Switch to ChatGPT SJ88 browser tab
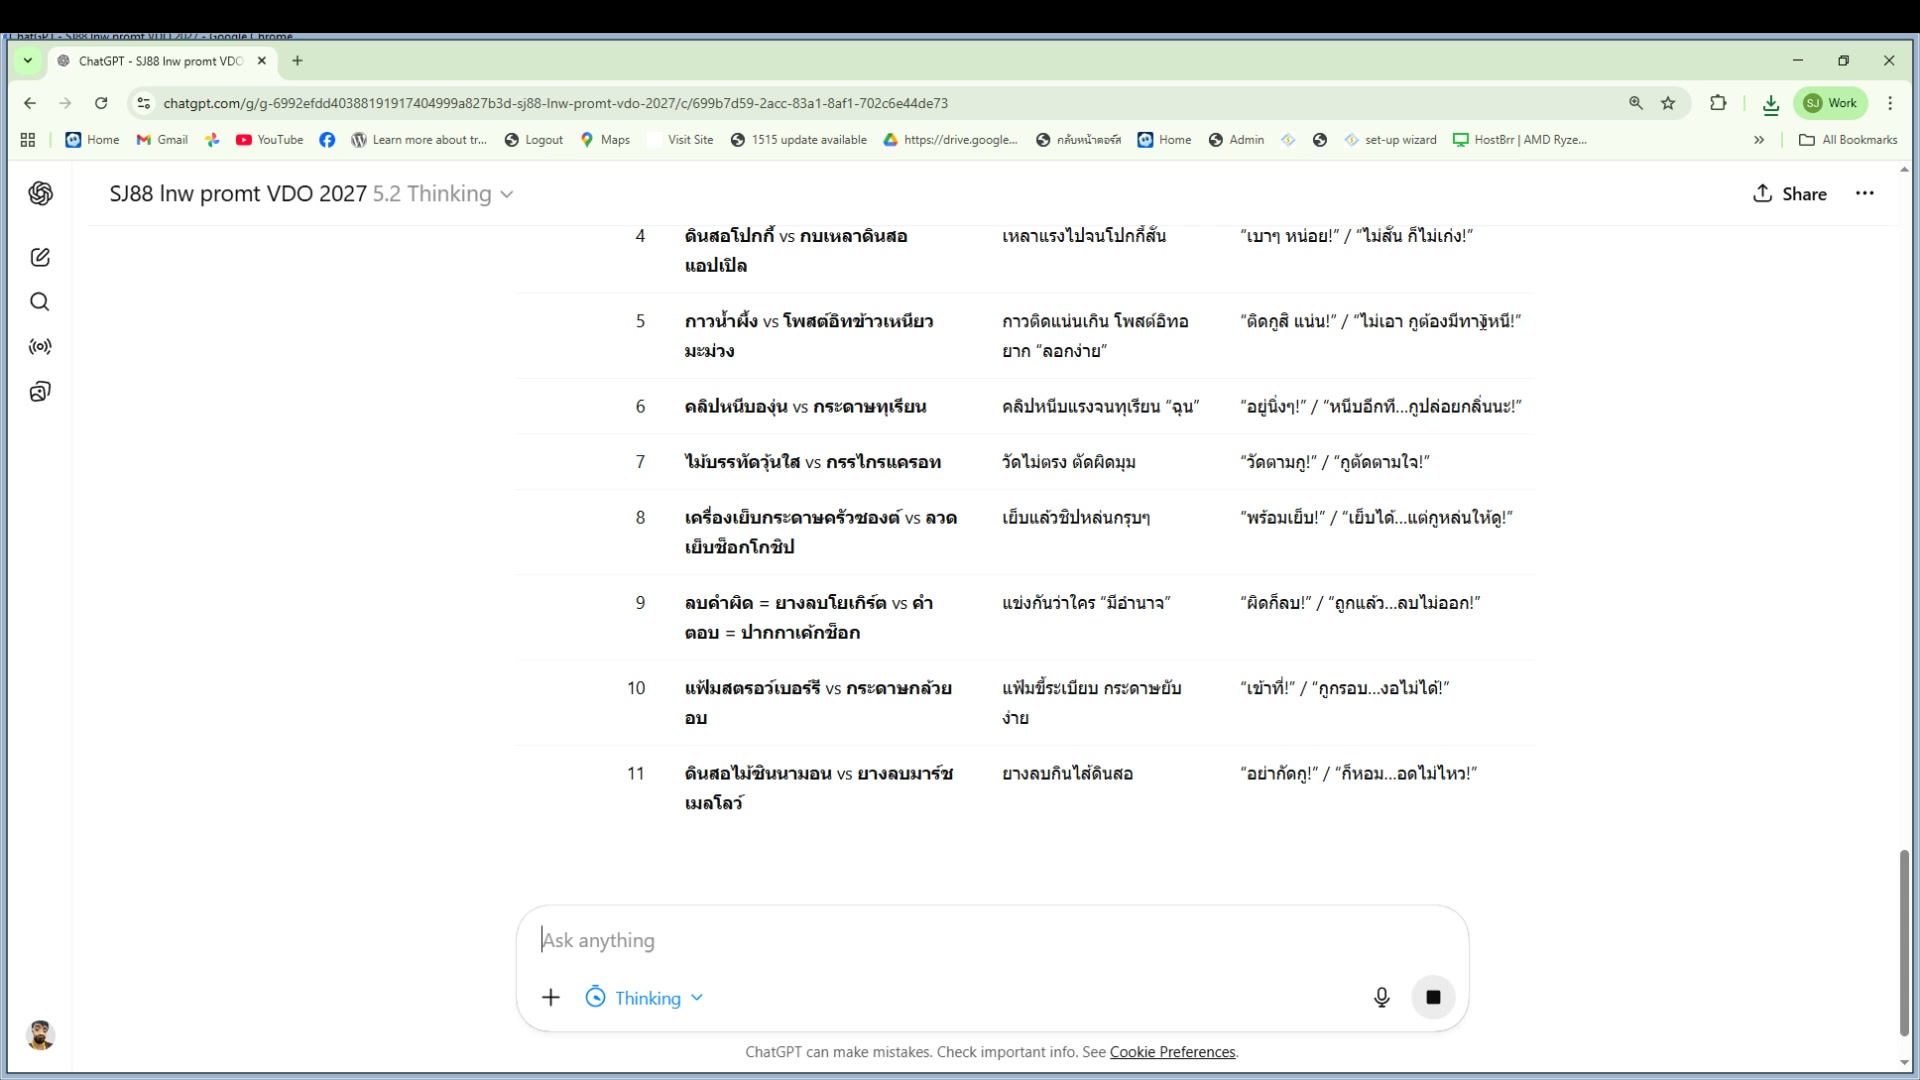Image resolution: width=1920 pixels, height=1080 pixels. click(160, 61)
